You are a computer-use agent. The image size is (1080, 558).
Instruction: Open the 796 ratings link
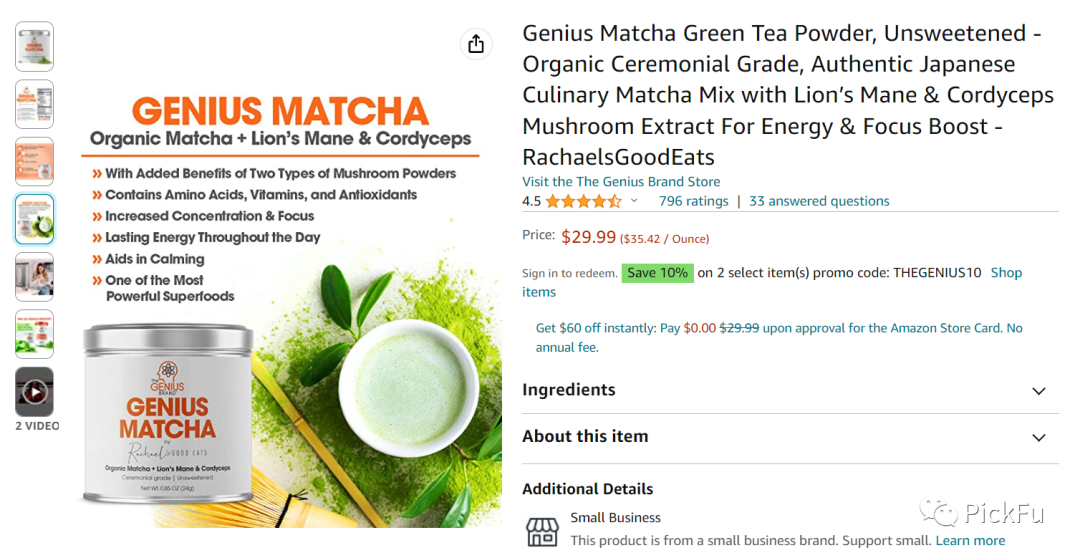click(x=693, y=201)
